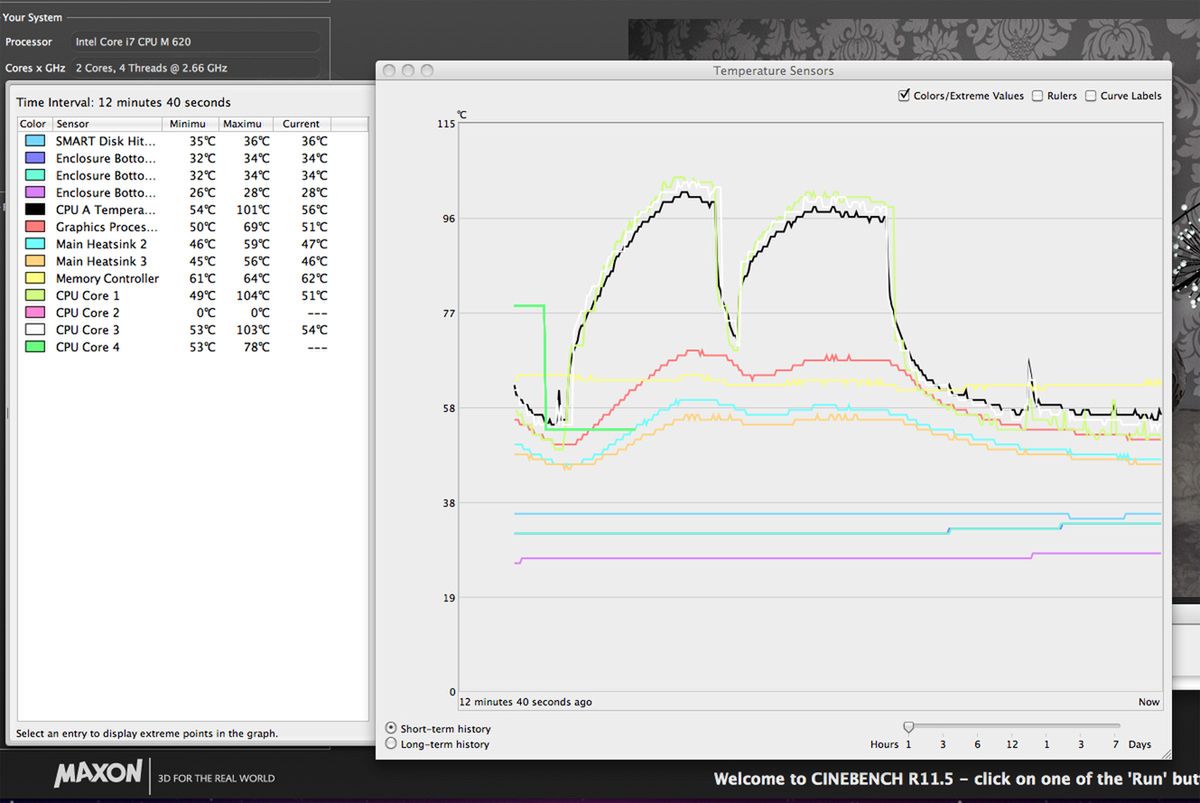Viewport: 1200px width, 803px height.
Task: Select Long-term history radio button
Action: (x=391, y=744)
